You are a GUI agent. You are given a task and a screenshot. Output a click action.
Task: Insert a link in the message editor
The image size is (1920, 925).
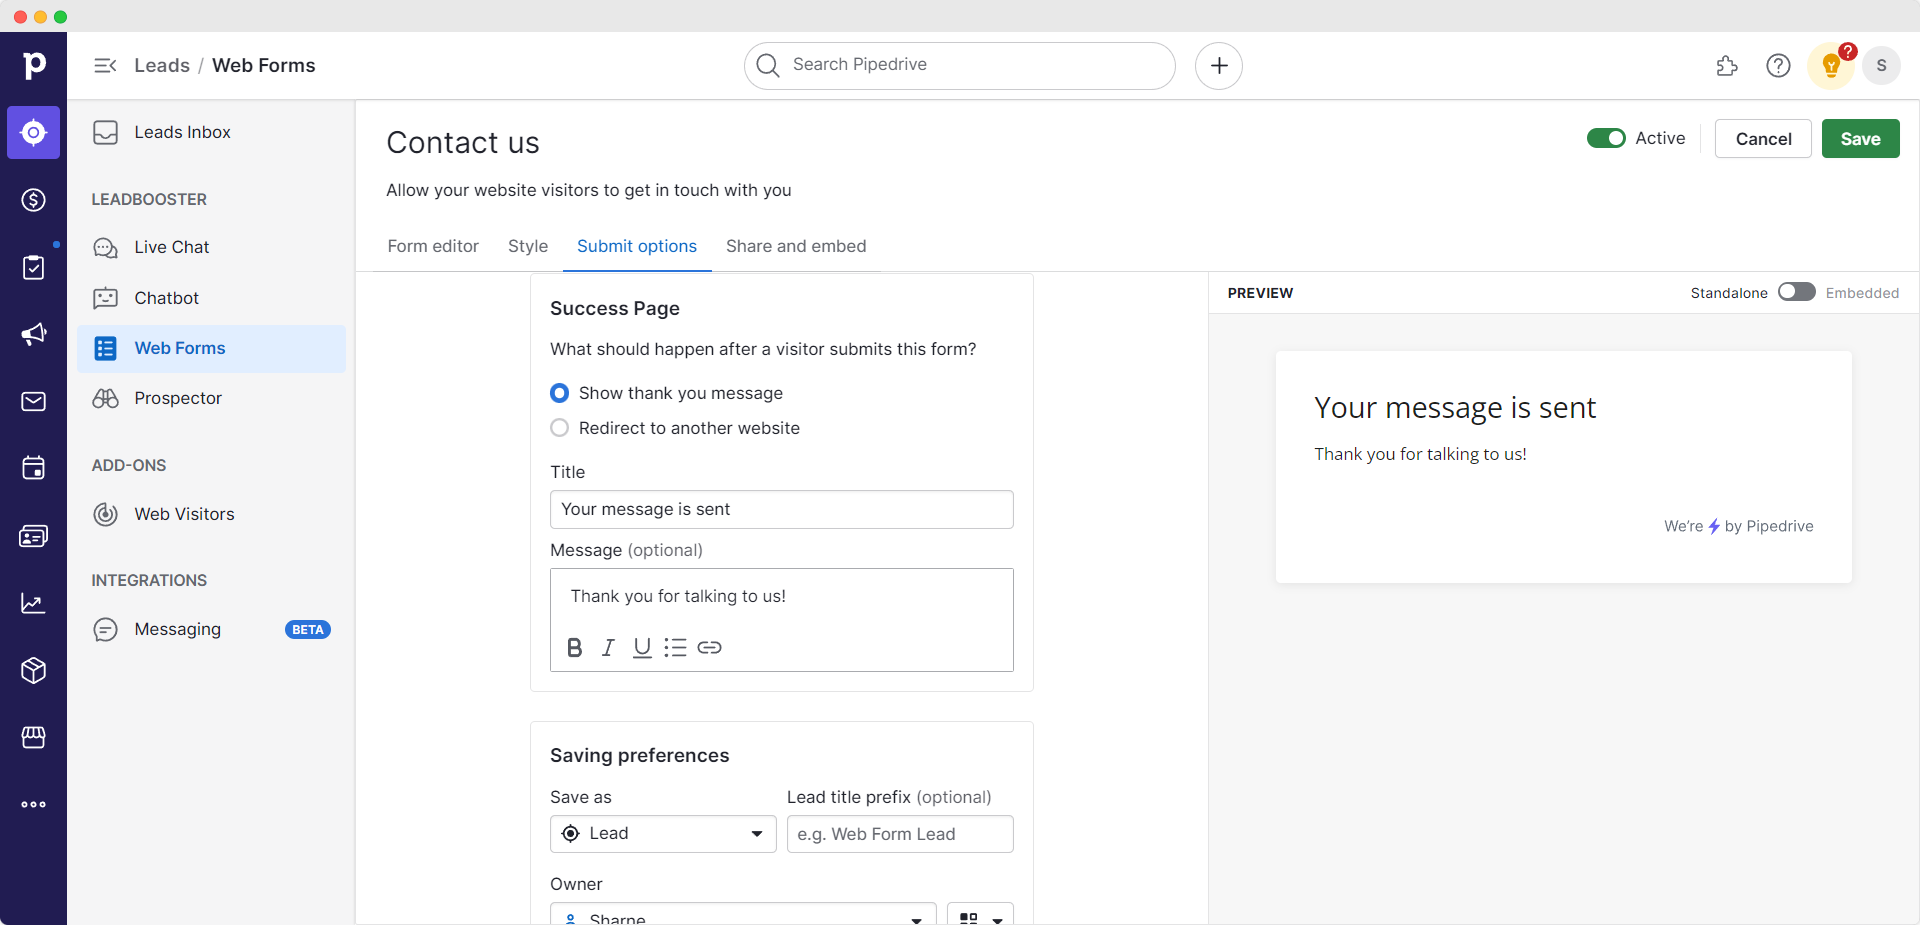click(710, 648)
